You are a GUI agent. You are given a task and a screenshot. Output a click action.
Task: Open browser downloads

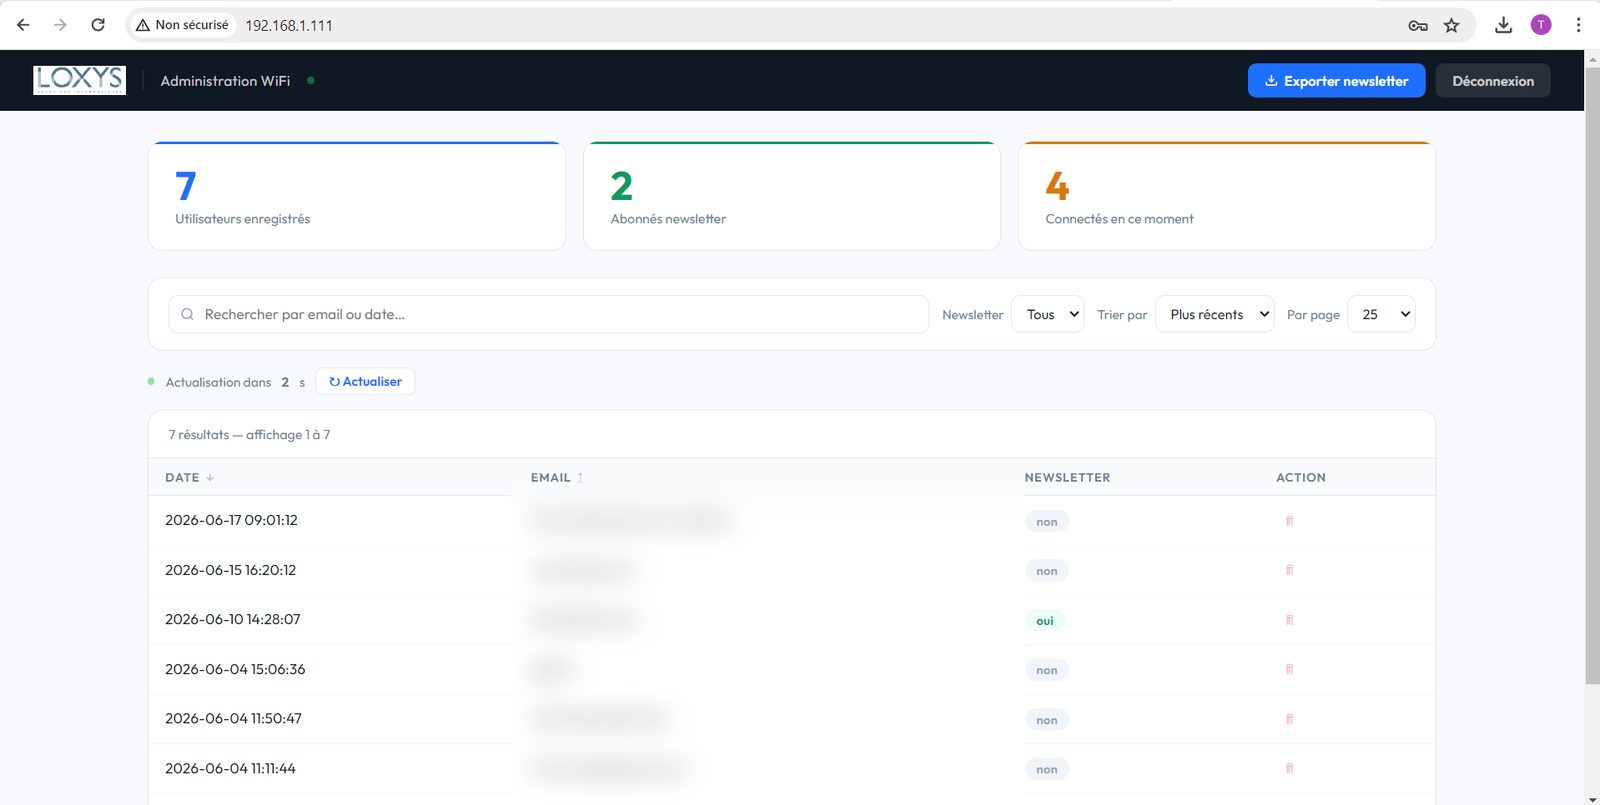tap(1503, 25)
